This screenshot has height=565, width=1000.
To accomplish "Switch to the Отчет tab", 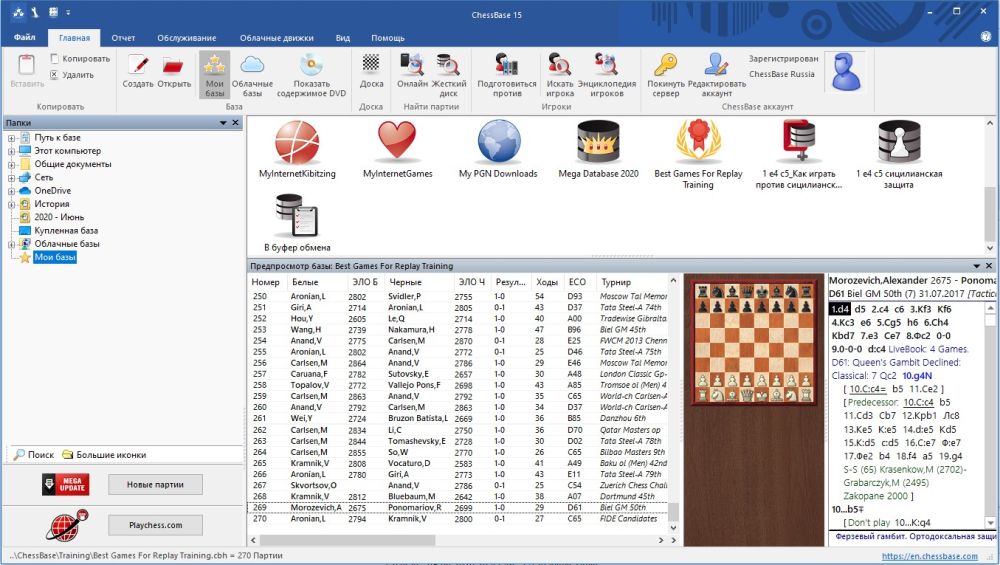I will pyautogui.click(x=123, y=38).
